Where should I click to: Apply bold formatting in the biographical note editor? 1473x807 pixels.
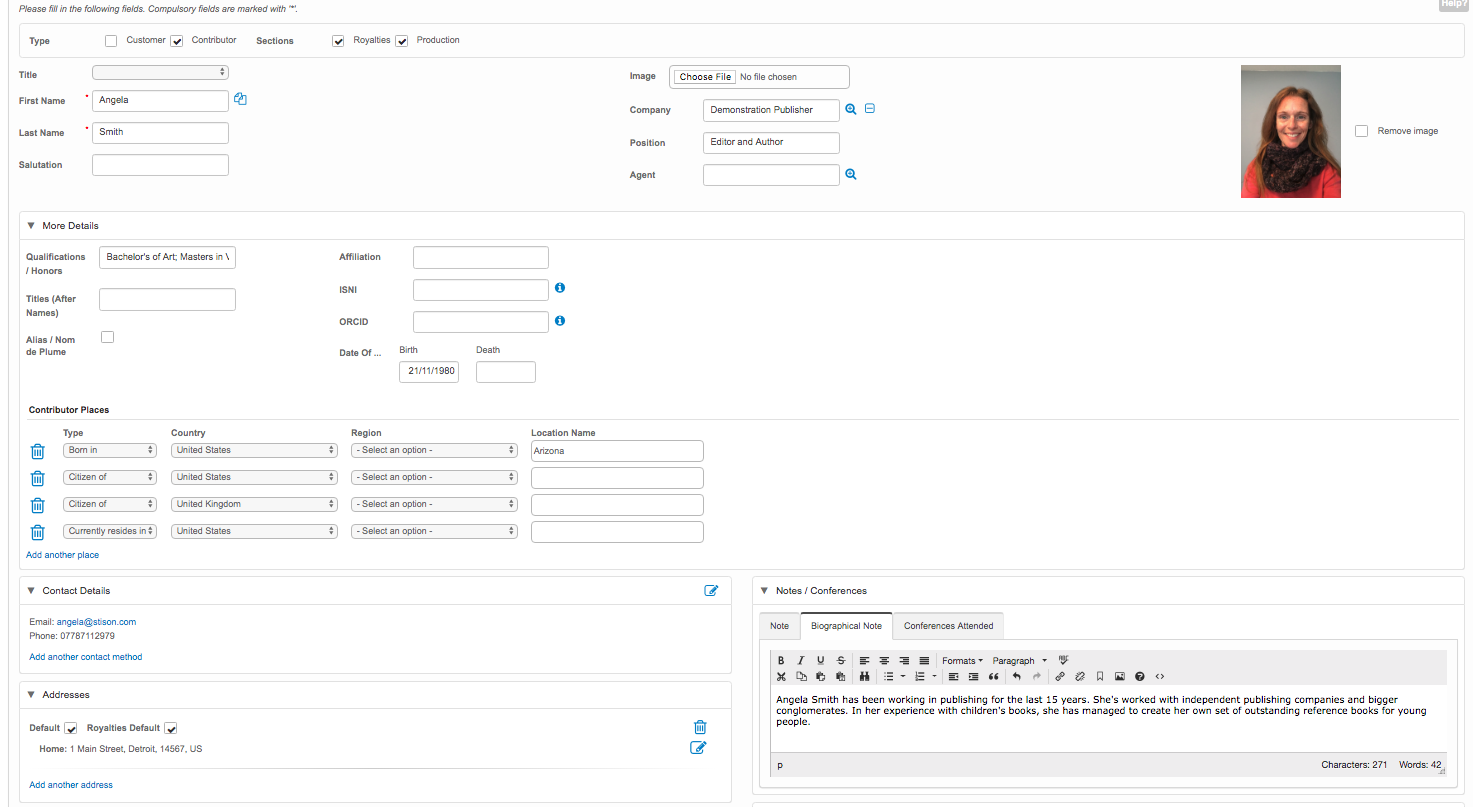tap(781, 661)
